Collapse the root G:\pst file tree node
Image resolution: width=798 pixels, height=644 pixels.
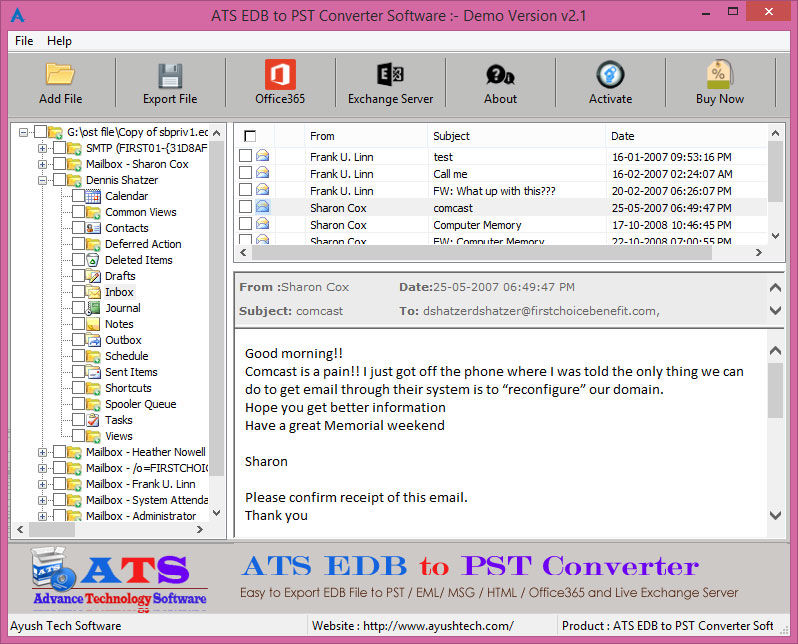click(23, 132)
